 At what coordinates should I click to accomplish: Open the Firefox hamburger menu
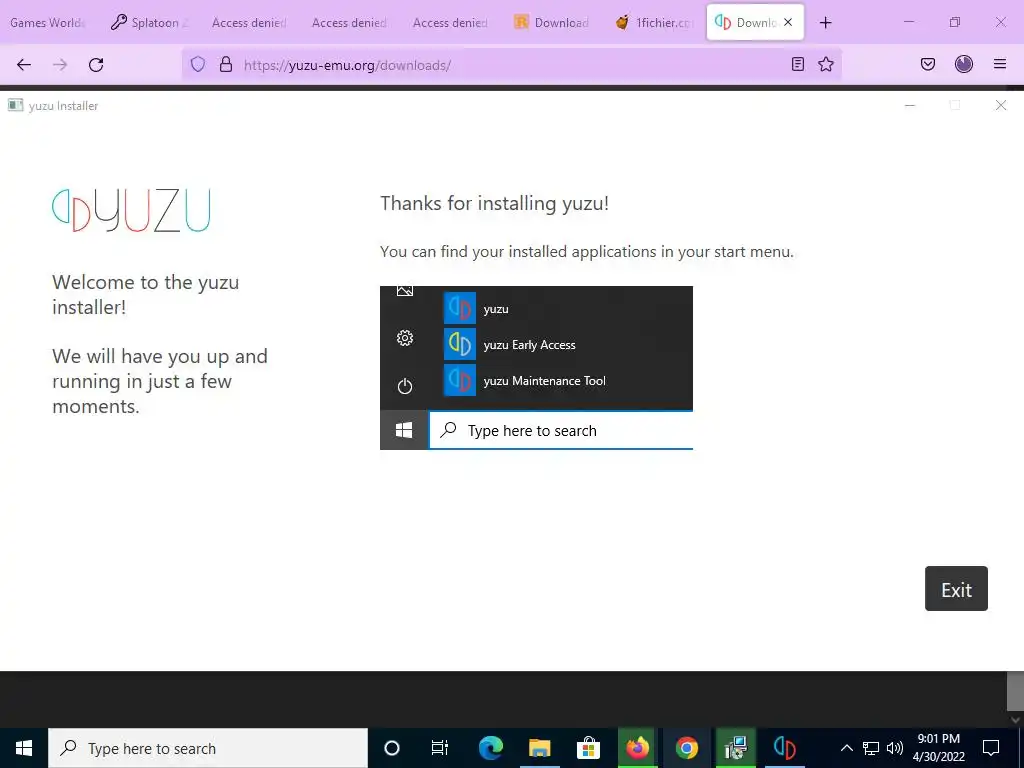[1000, 64]
